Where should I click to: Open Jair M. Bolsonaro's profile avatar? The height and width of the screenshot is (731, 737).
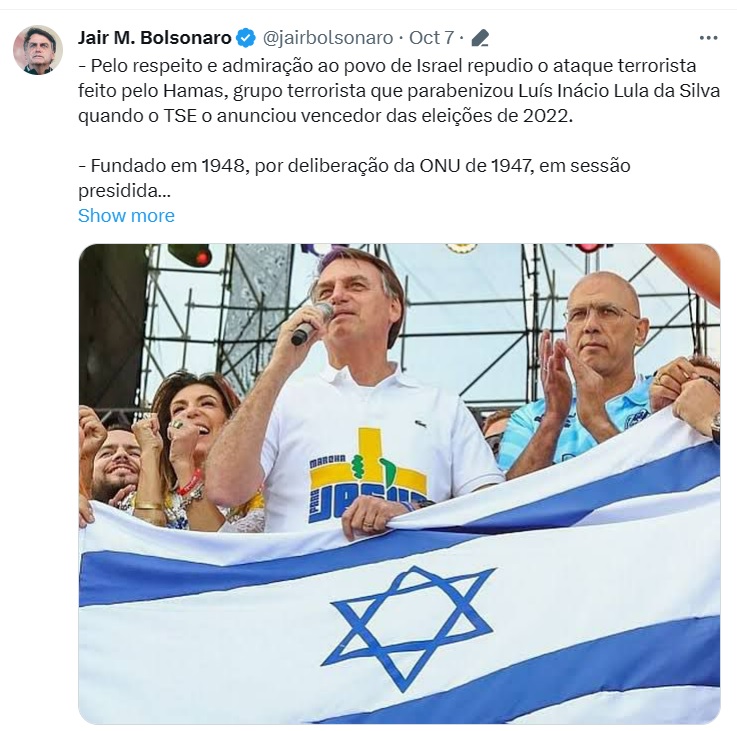[x=38, y=50]
